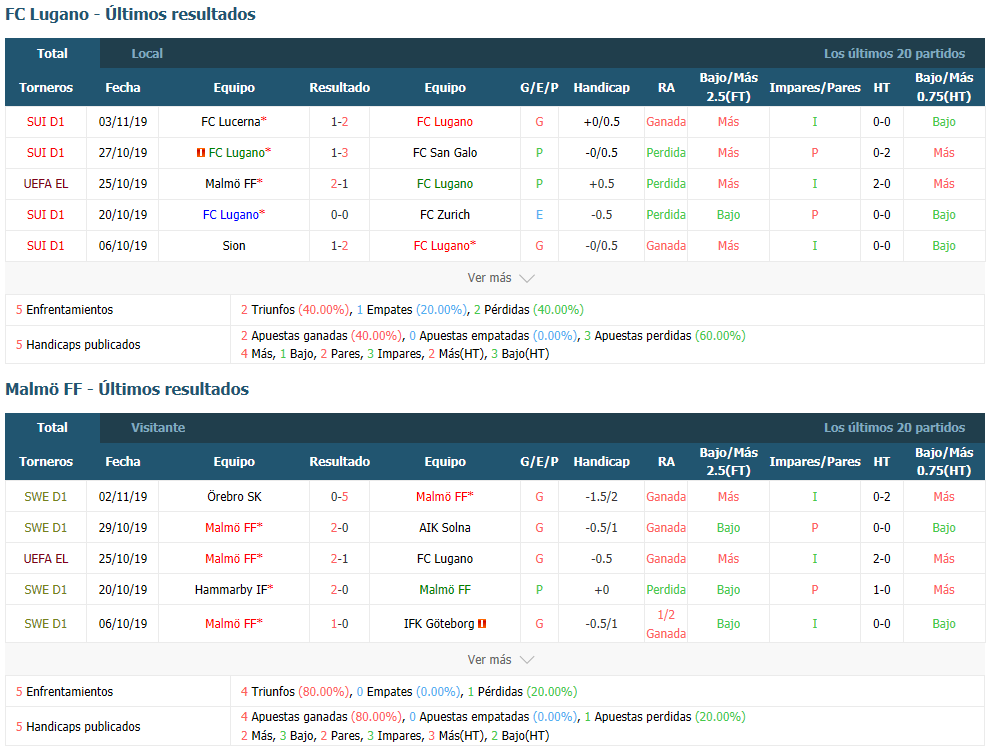
Task: Open the FC Lucerna team link
Action: tap(231, 121)
